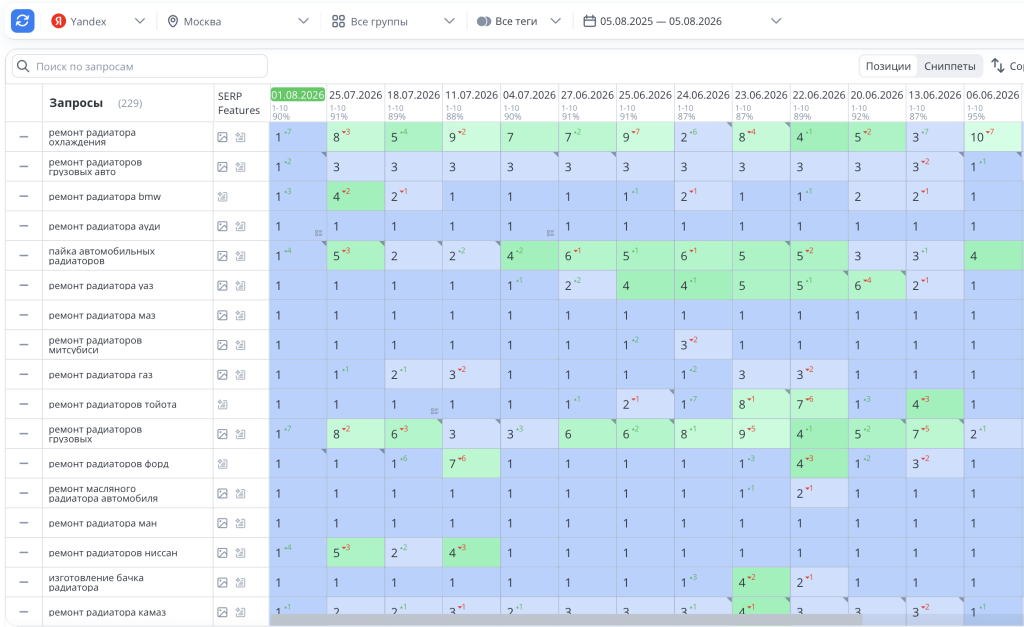Click position 7 cell for форд on 11.07.2026

click(x=472, y=464)
